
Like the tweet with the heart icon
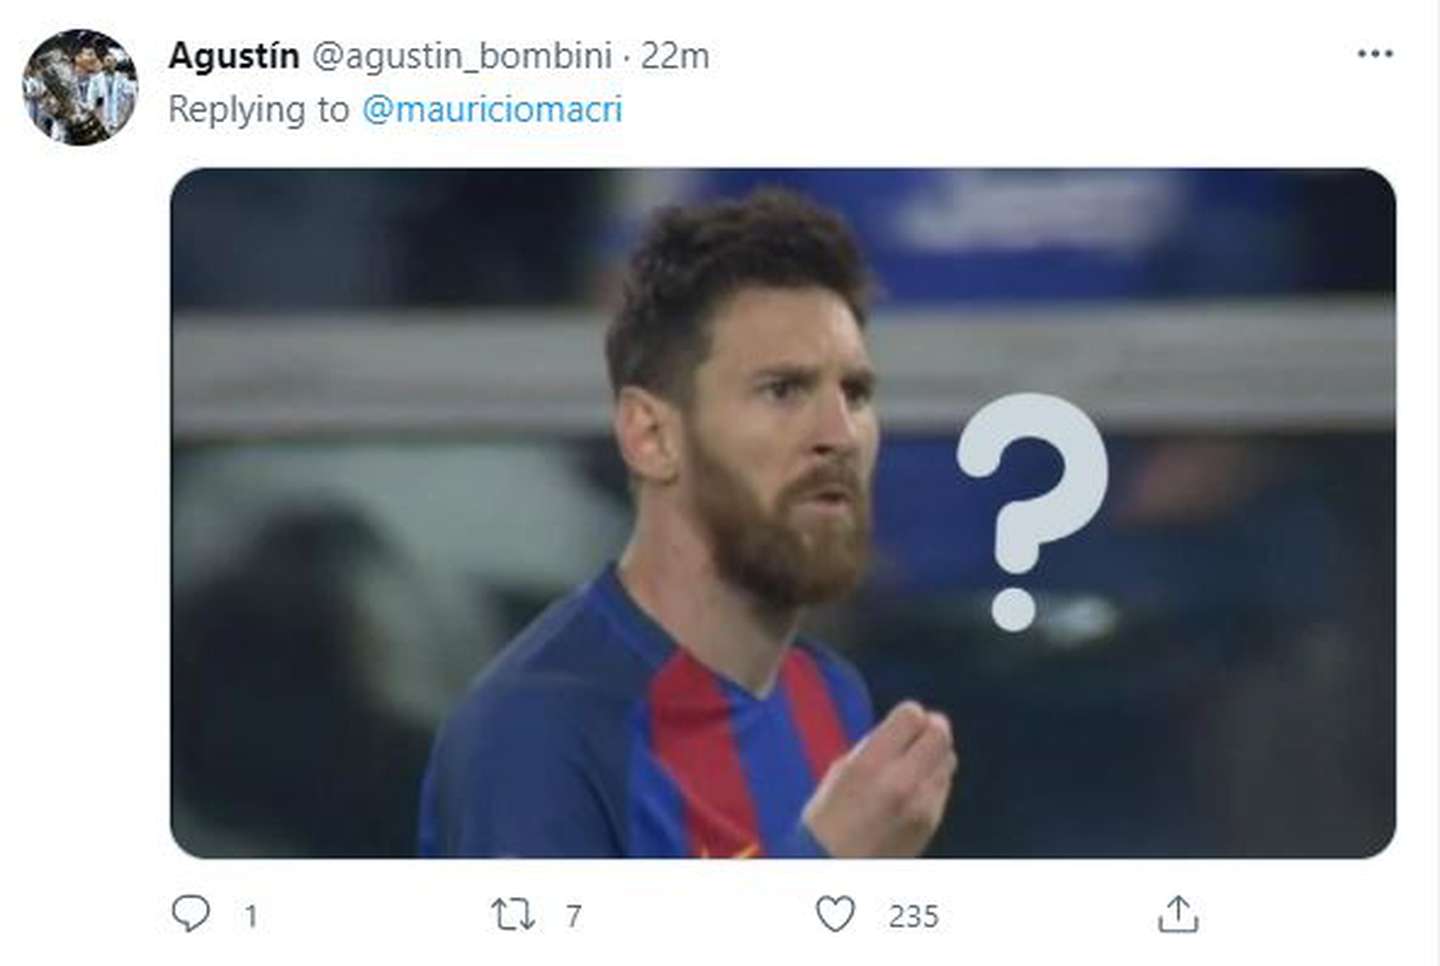[835, 914]
